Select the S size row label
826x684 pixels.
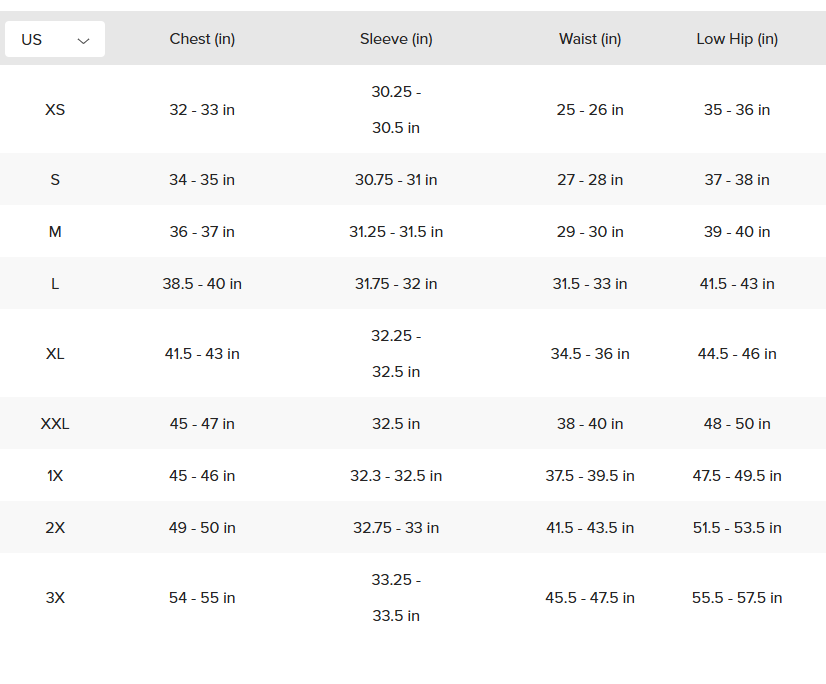55,180
